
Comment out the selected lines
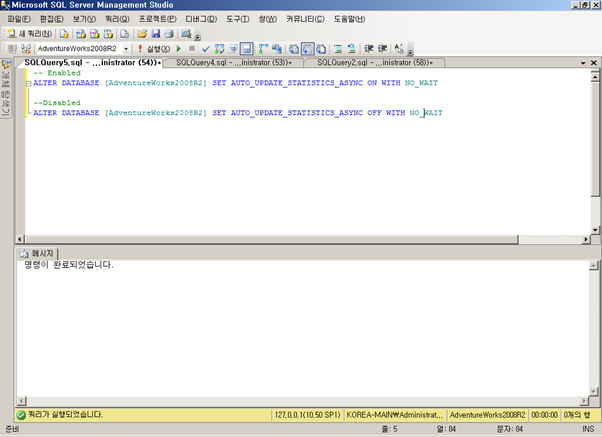pos(338,49)
